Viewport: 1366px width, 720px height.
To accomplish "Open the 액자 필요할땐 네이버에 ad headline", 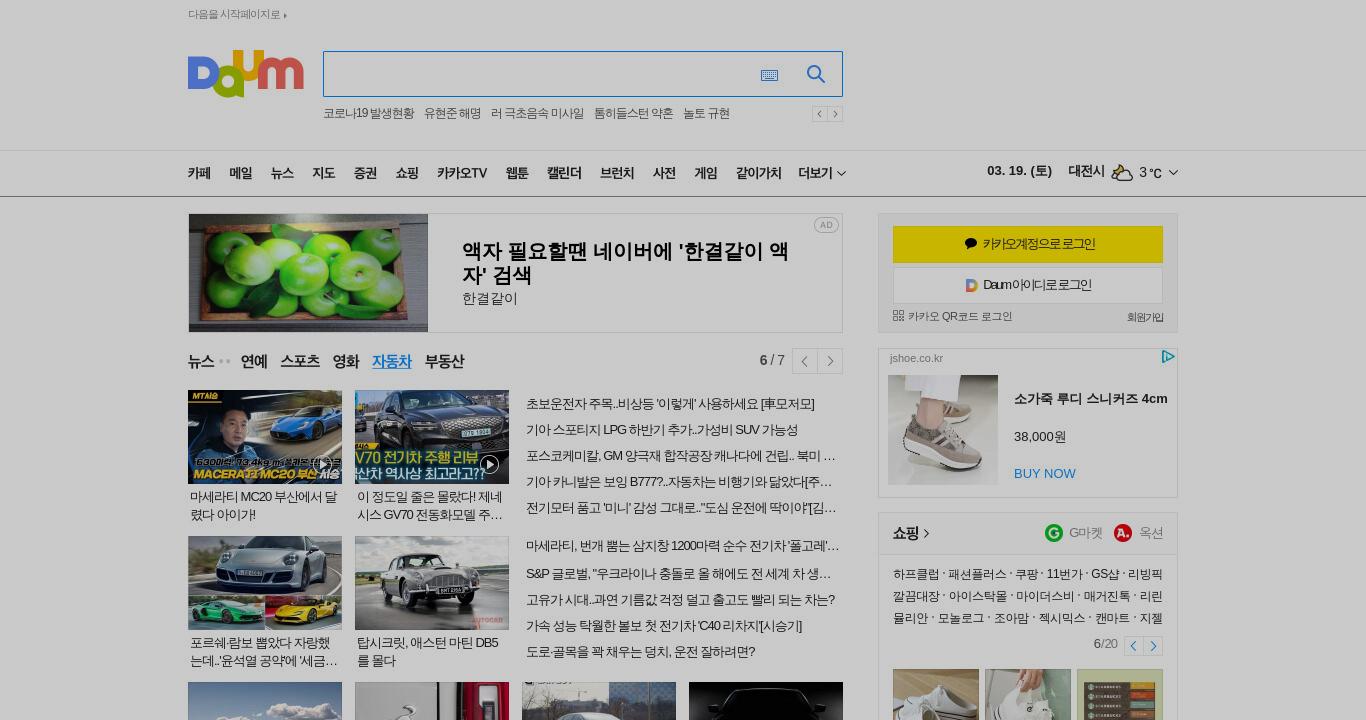I will click(x=625, y=263).
